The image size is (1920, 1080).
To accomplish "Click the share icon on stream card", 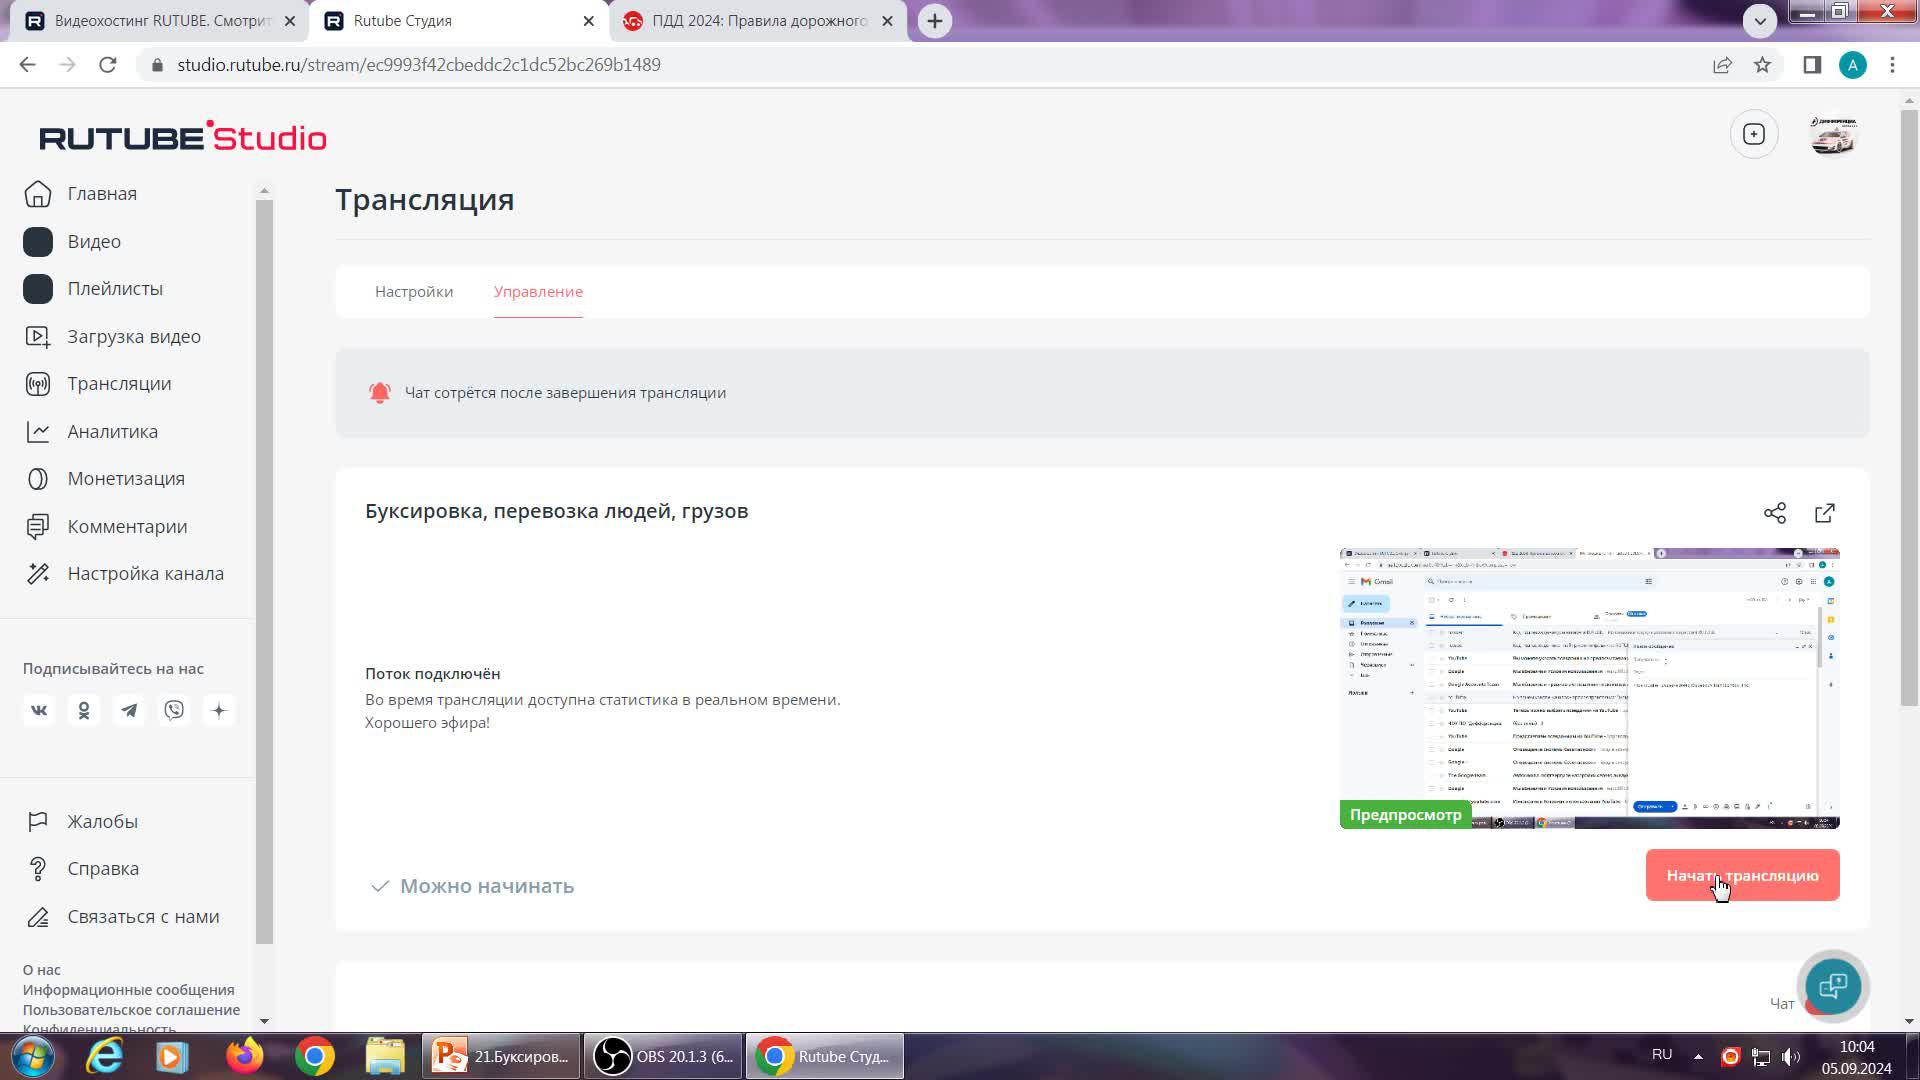I will coord(1775,513).
